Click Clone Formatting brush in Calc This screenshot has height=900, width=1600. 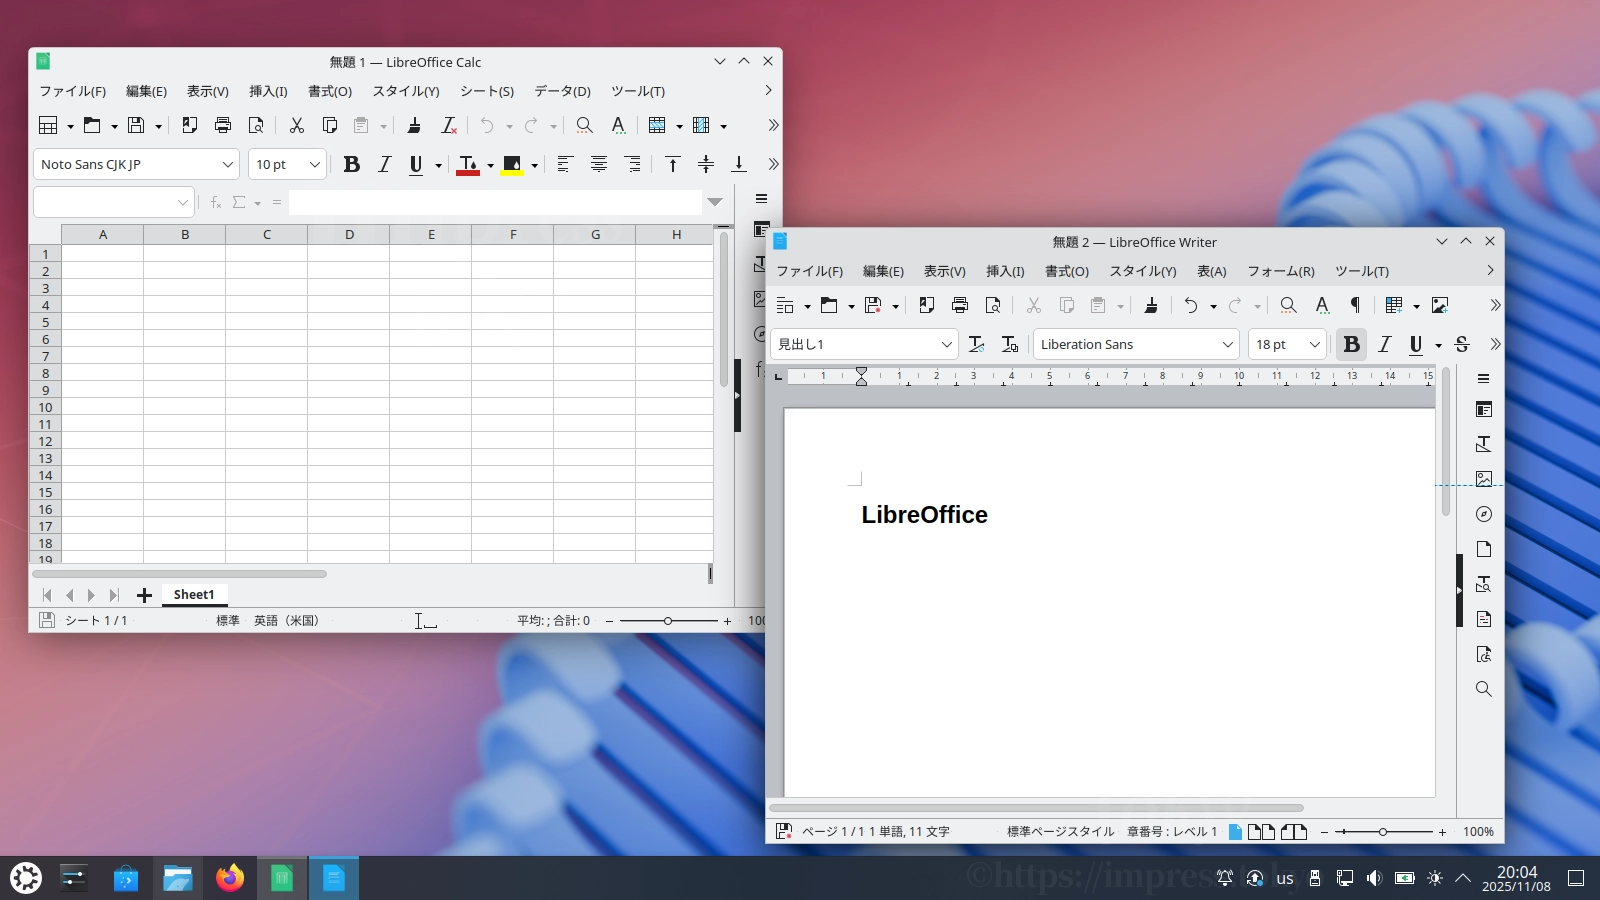coord(414,125)
